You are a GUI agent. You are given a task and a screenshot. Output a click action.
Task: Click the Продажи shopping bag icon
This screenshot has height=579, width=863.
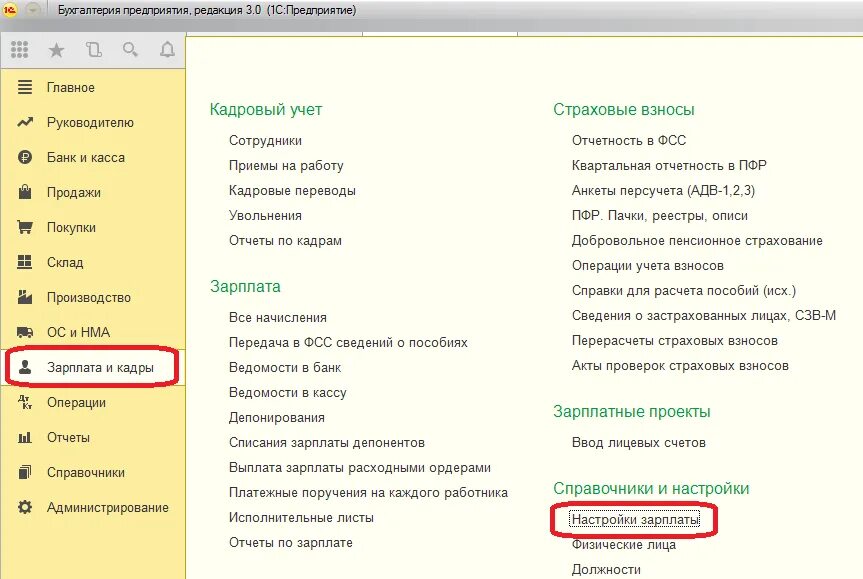pos(25,192)
